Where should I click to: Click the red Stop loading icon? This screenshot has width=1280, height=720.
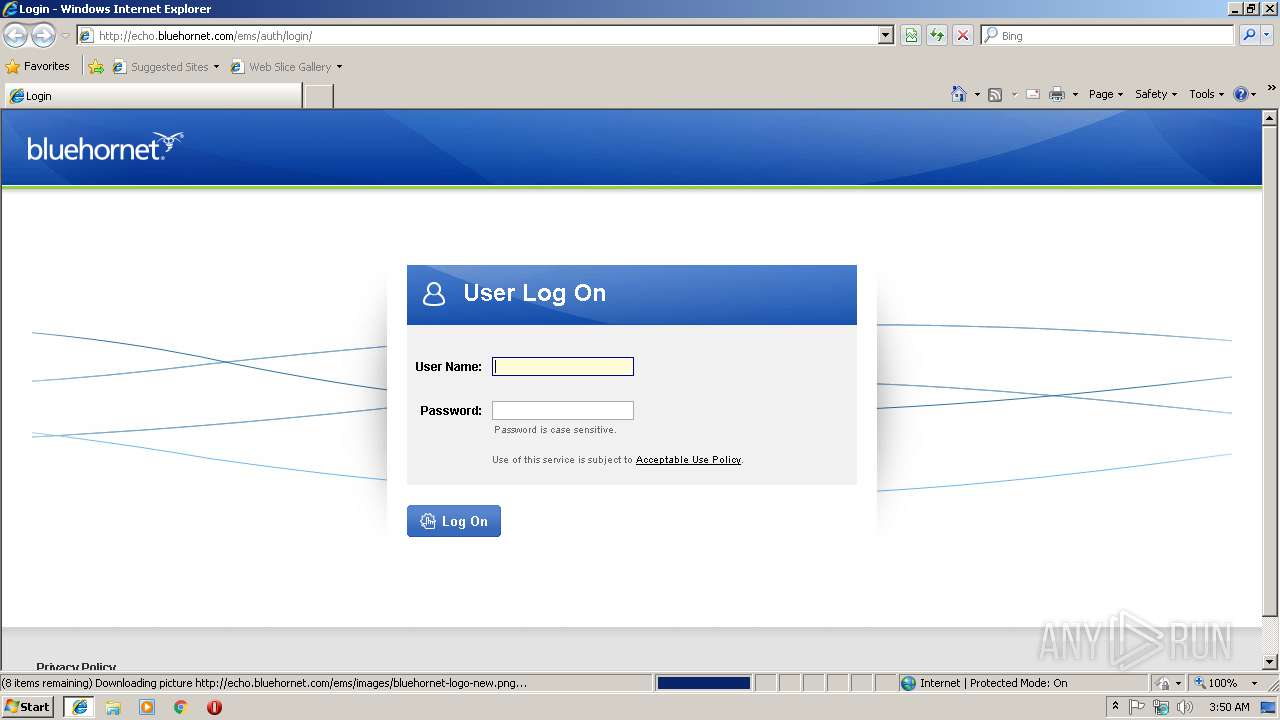[x=963, y=36]
